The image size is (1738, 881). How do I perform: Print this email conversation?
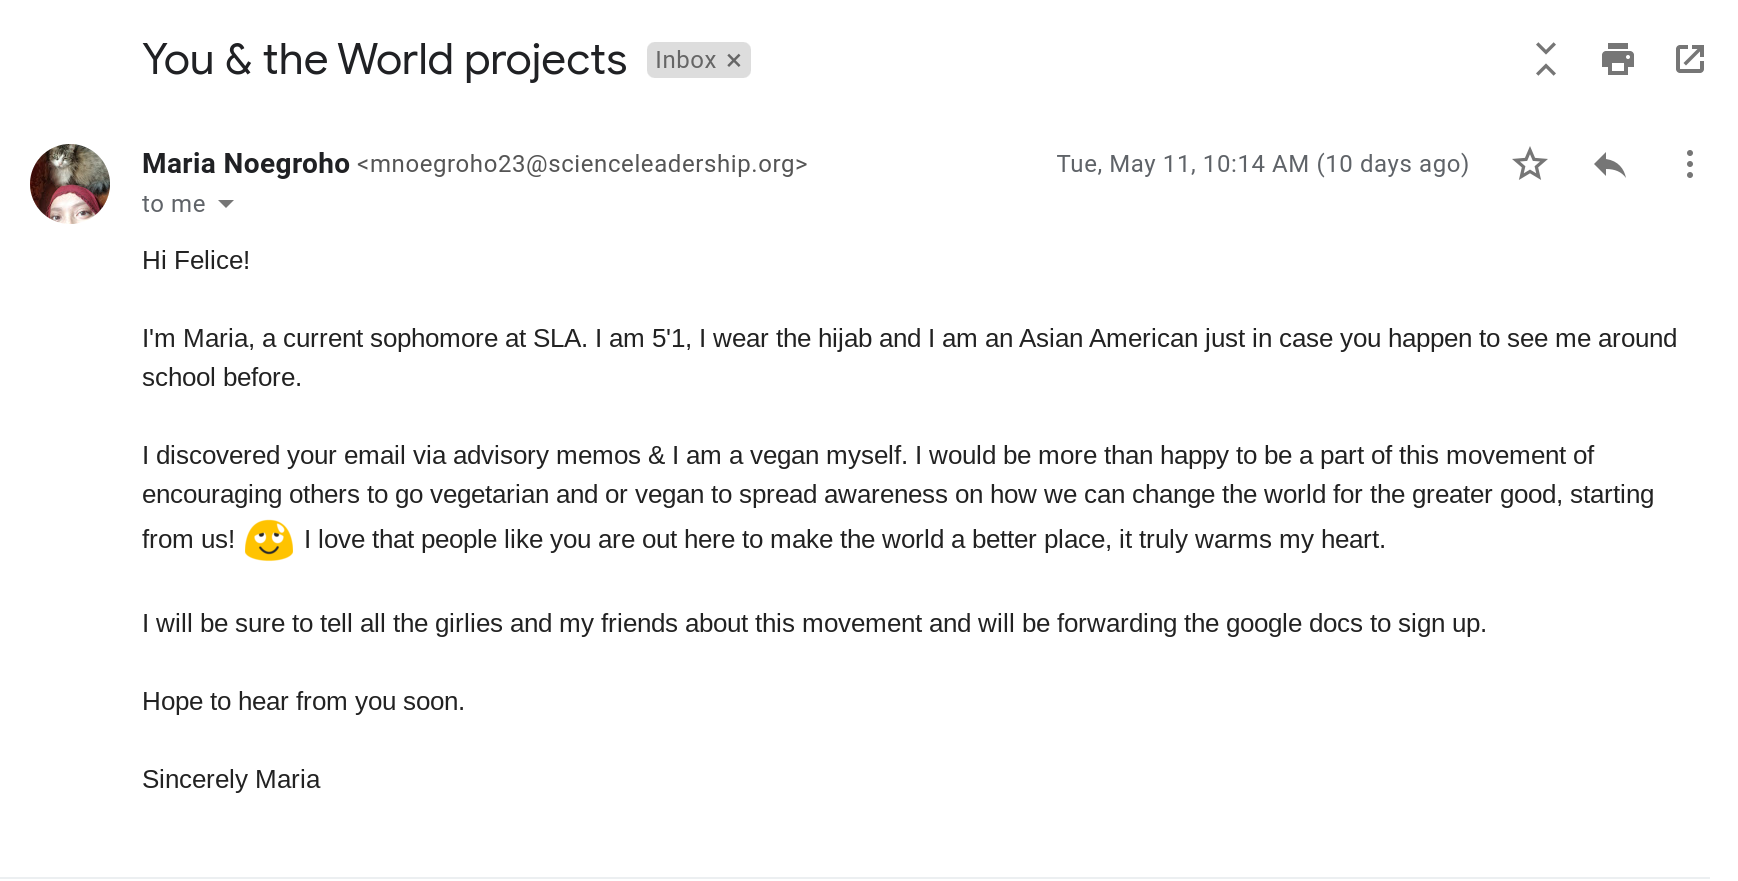1617,60
